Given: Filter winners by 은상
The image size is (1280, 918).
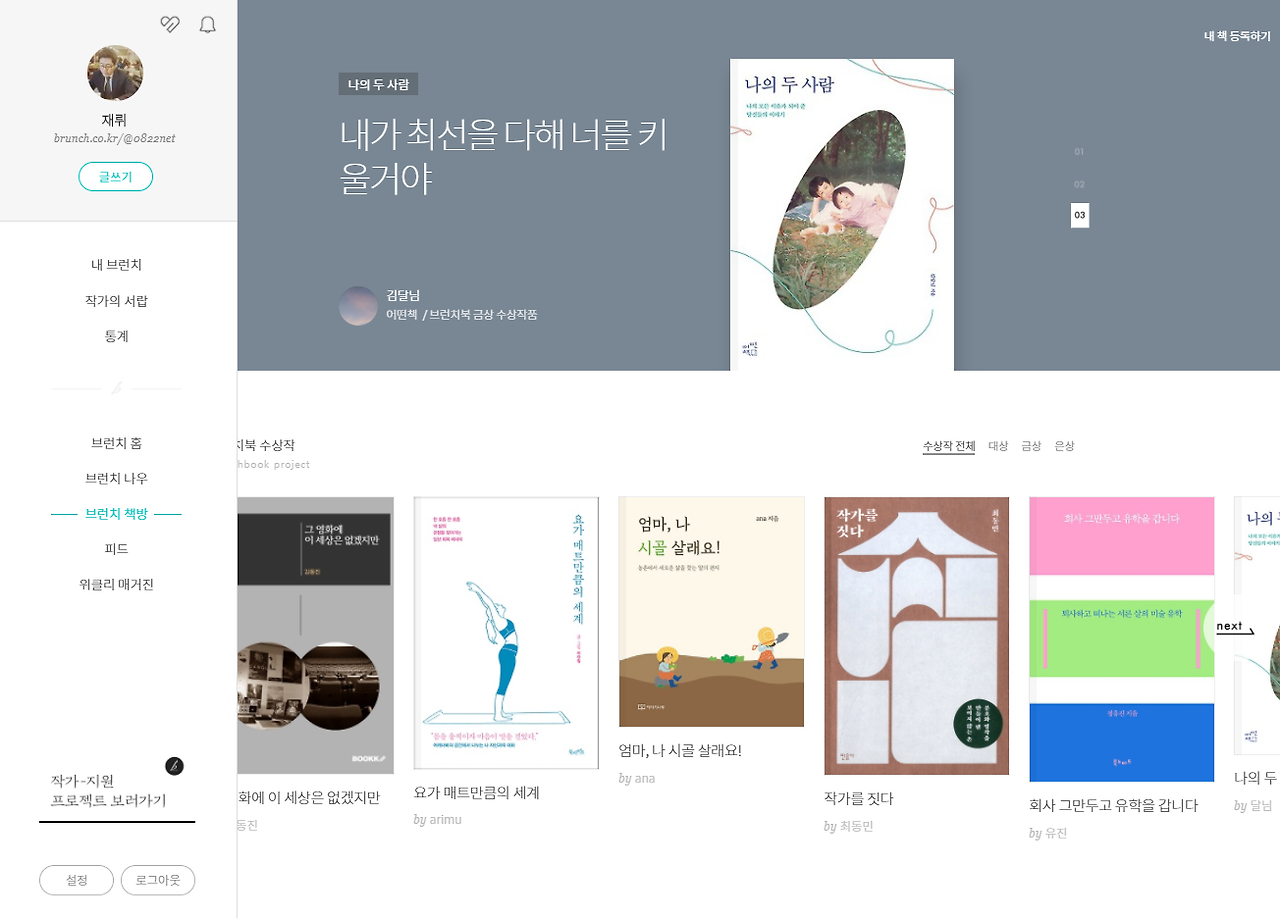Looking at the screenshot, I should (1064, 446).
